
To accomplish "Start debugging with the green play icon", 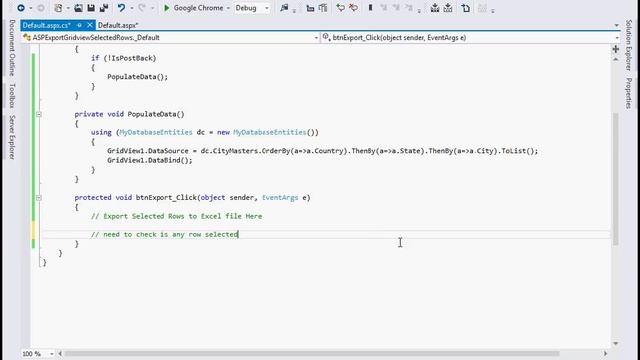I will point(167,8).
